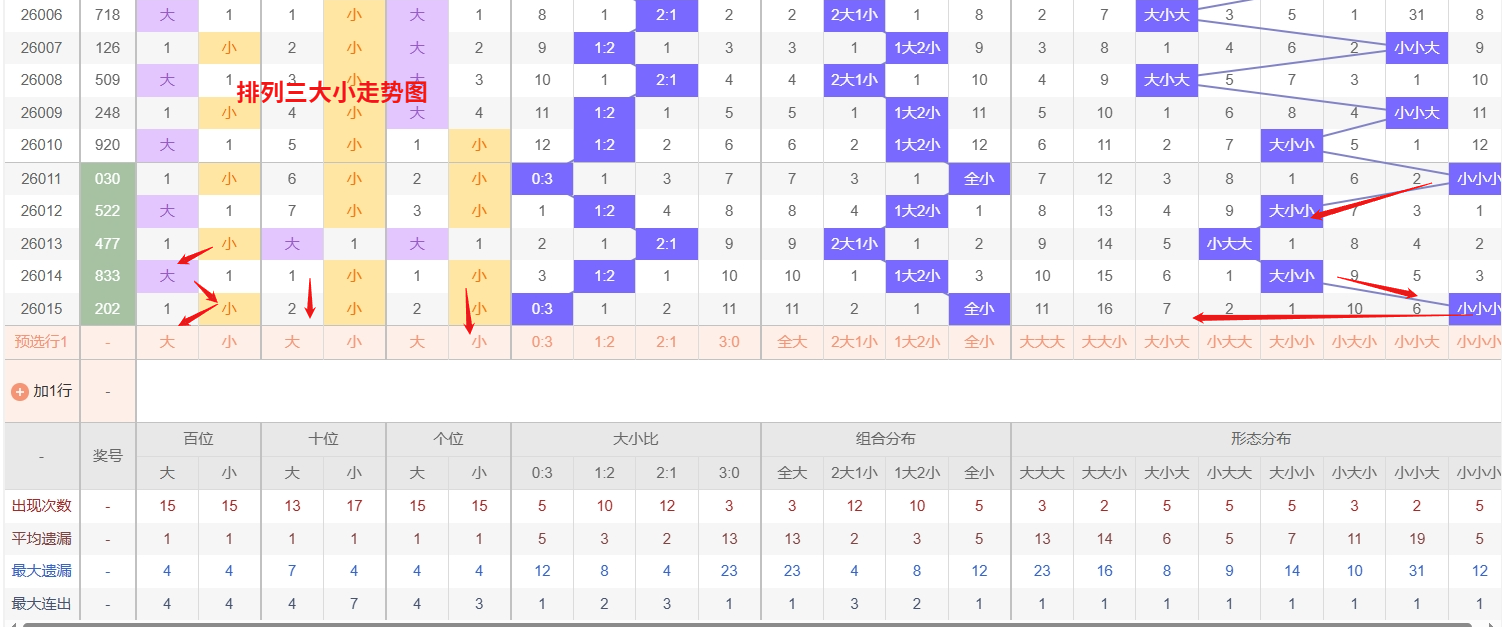Choose 3:0 in the pre-selection row
Screen dimensions: 1502x627
click(x=729, y=342)
